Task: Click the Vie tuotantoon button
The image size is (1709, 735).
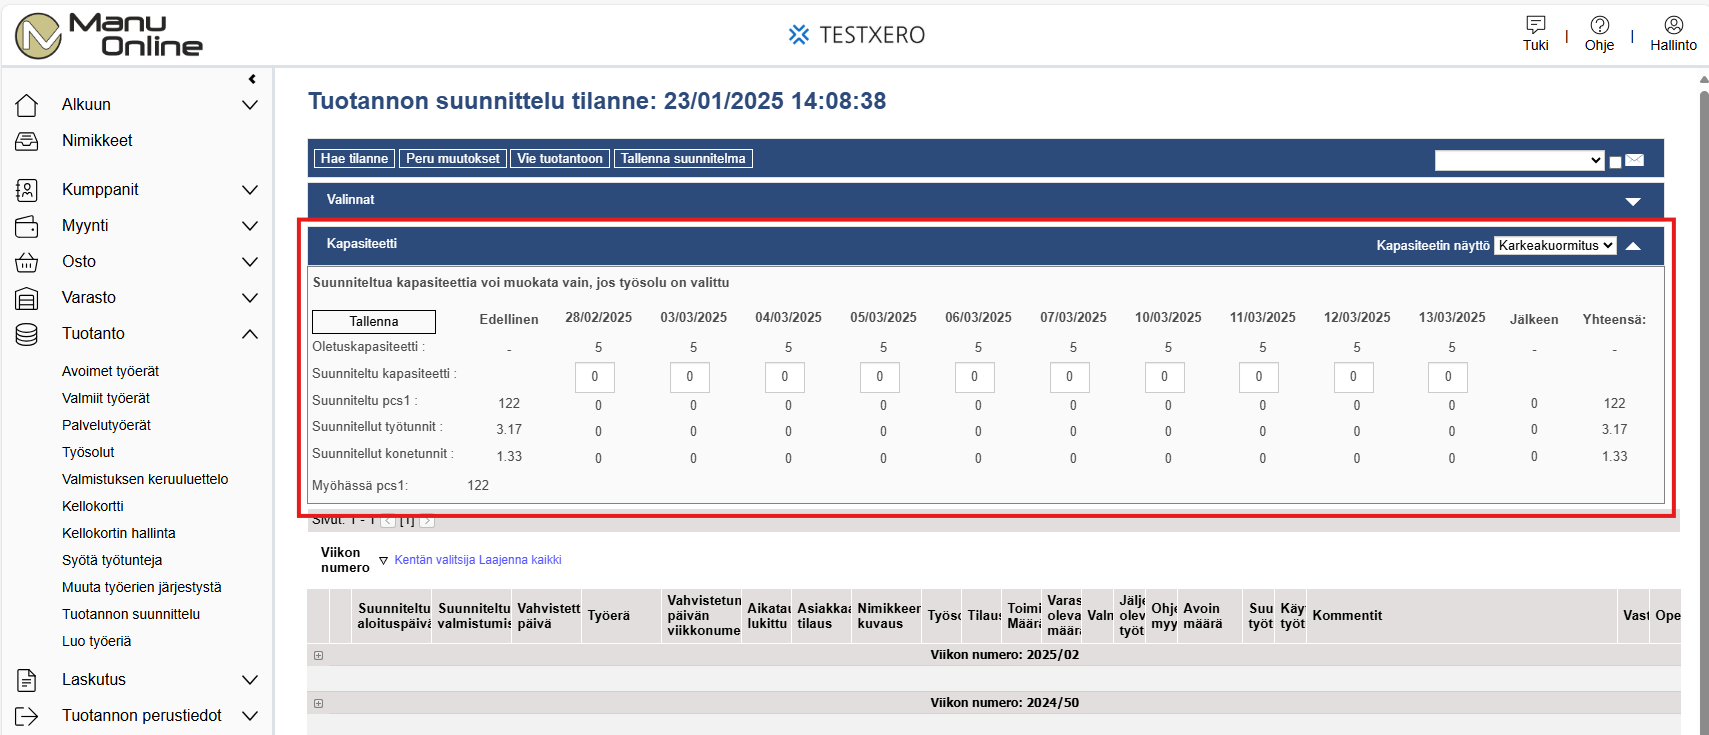Action: [x=560, y=159]
